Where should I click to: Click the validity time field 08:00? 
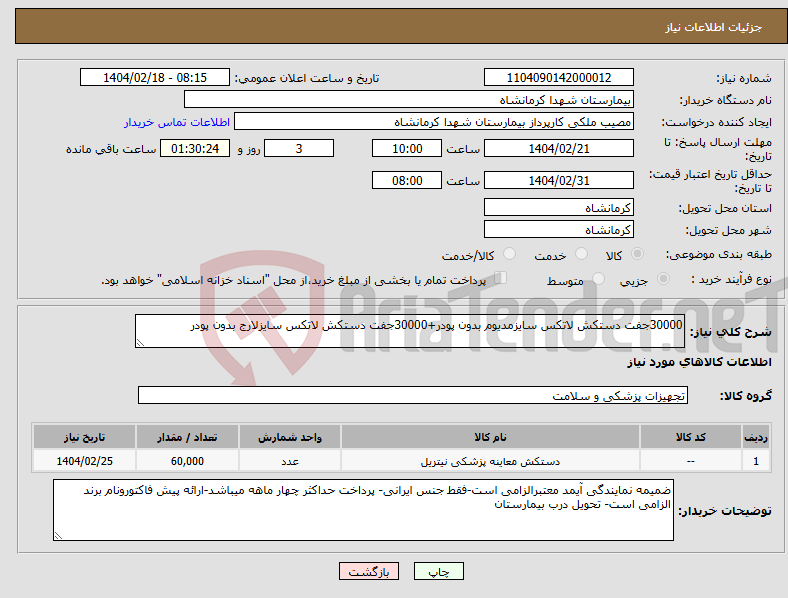[x=407, y=180]
